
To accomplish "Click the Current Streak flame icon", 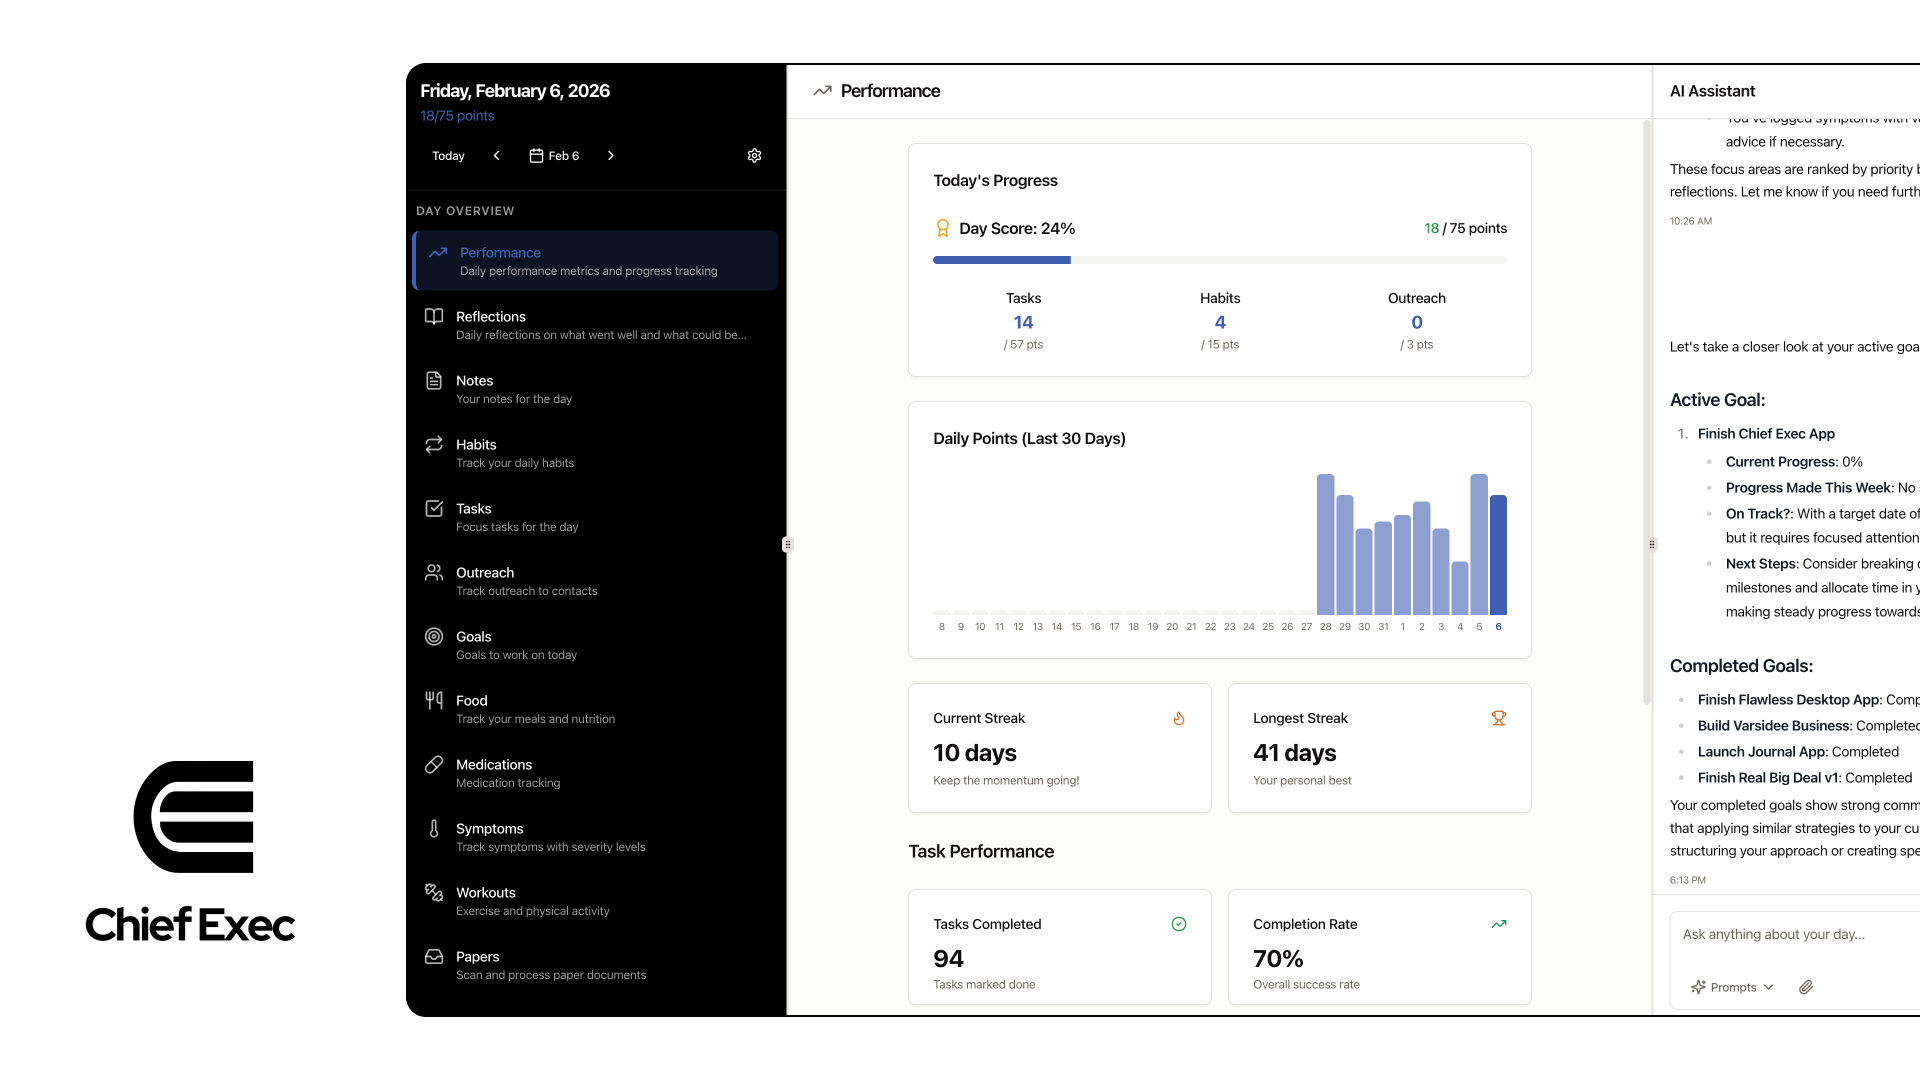I will 1179,718.
